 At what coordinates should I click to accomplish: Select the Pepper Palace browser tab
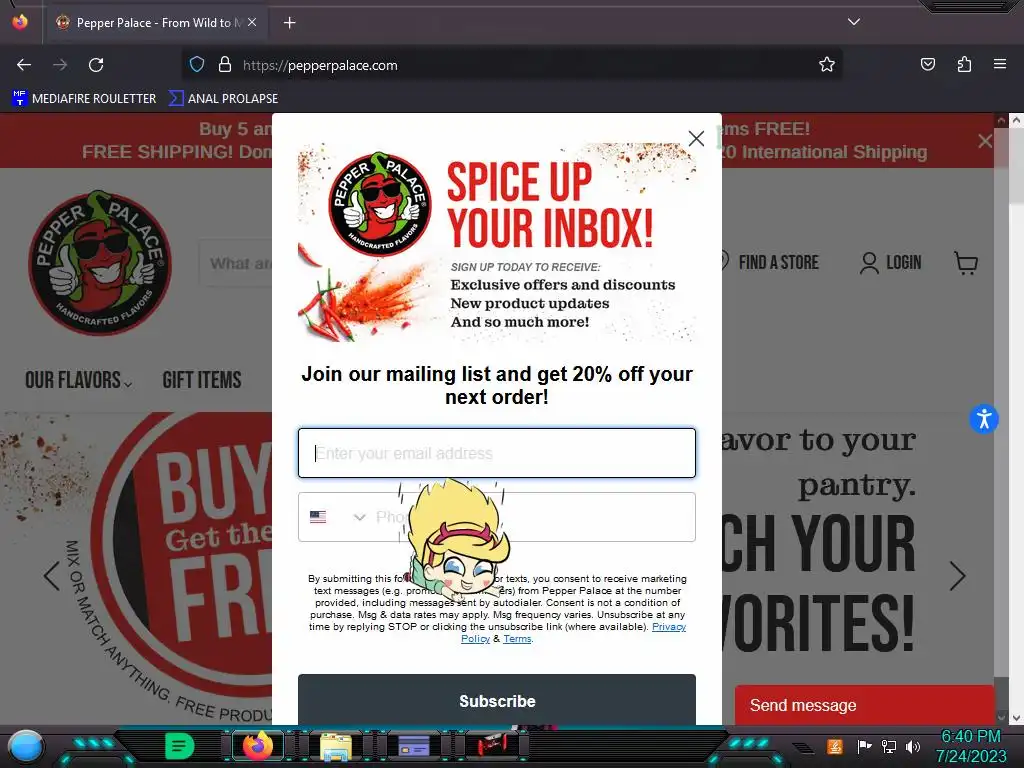(x=157, y=23)
